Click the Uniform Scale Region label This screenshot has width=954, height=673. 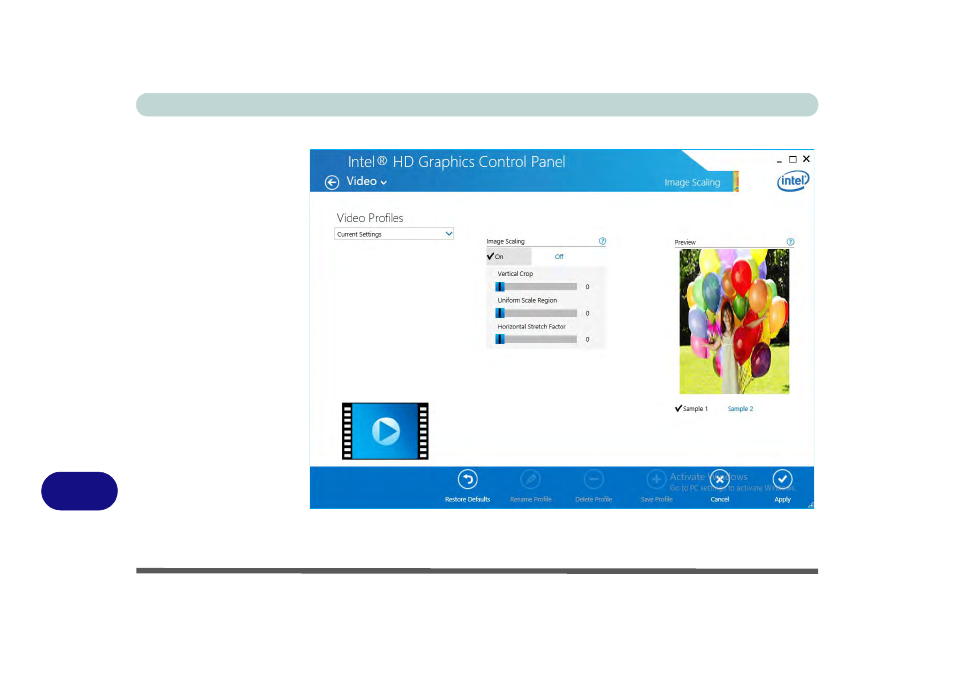tap(527, 301)
